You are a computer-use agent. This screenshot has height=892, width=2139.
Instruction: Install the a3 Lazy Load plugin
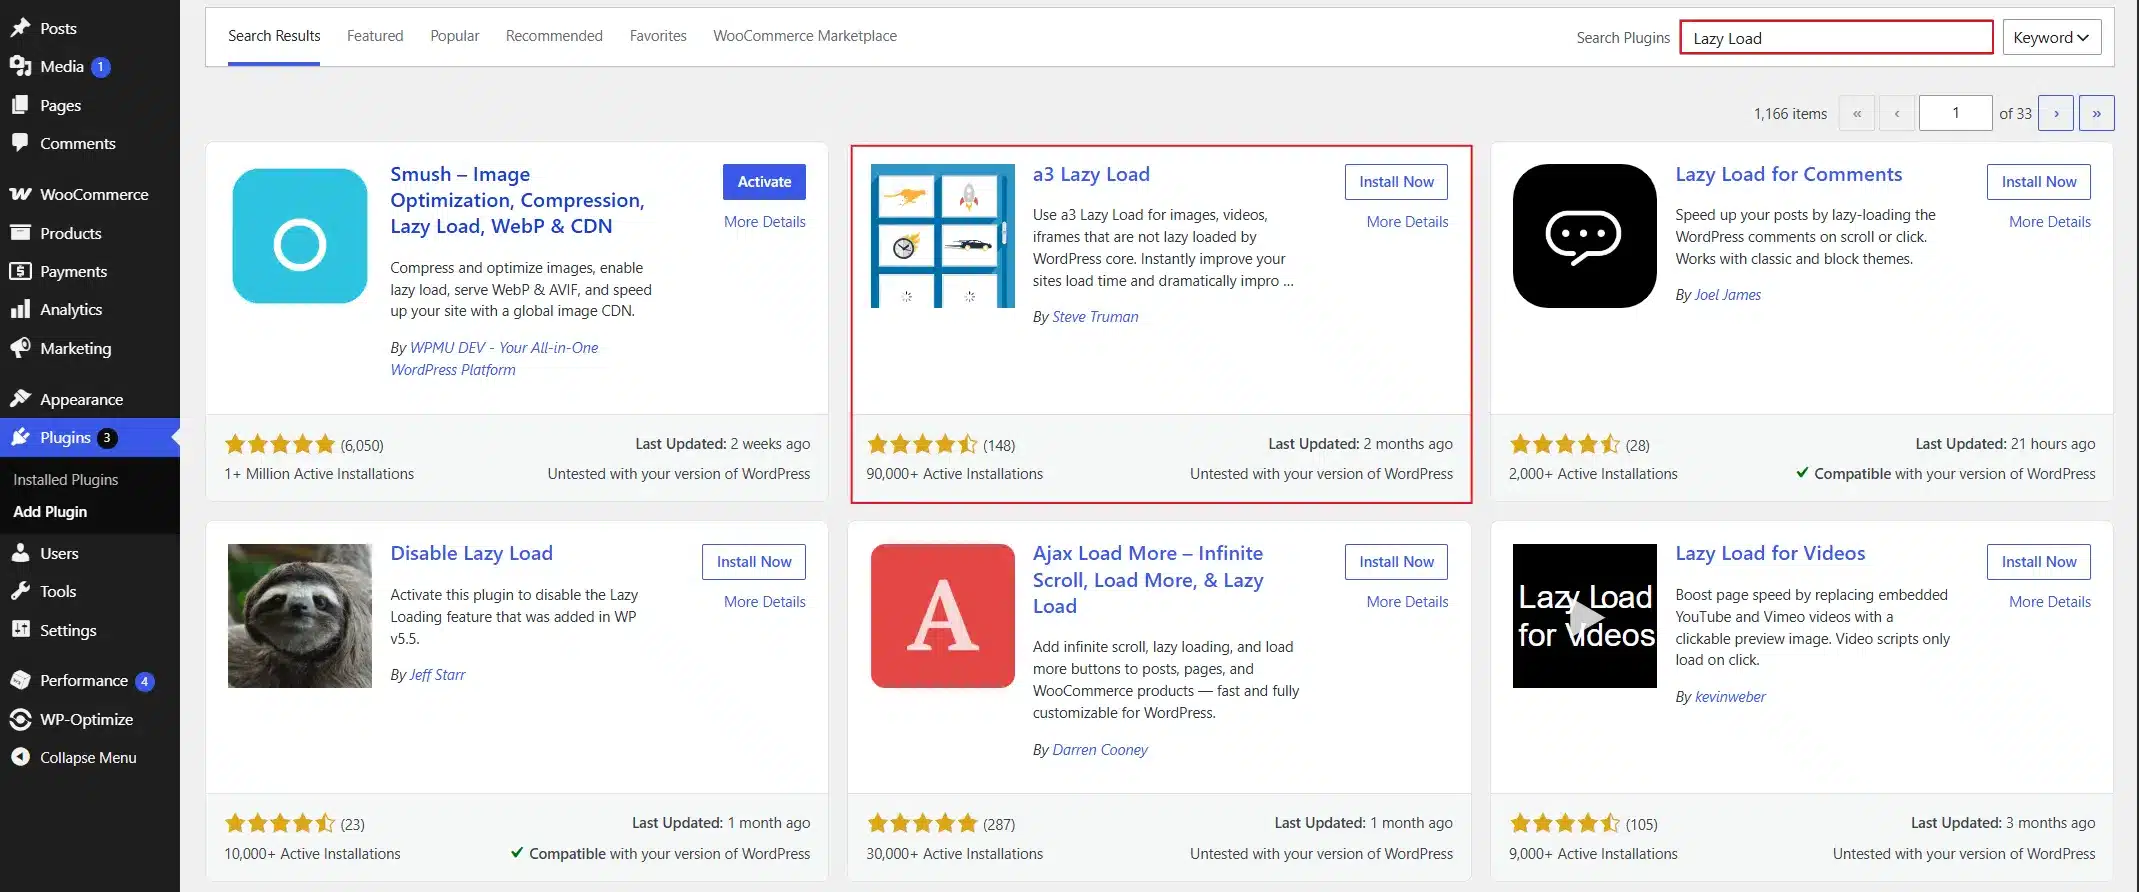pos(1396,182)
